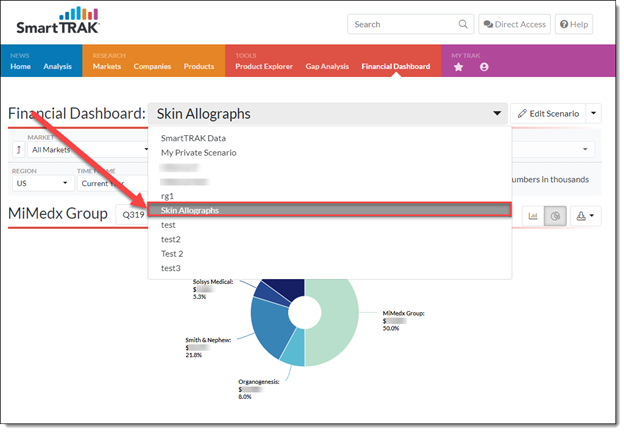Image resolution: width=624 pixels, height=432 pixels.
Task: Switch to bar chart view
Action: (x=533, y=216)
